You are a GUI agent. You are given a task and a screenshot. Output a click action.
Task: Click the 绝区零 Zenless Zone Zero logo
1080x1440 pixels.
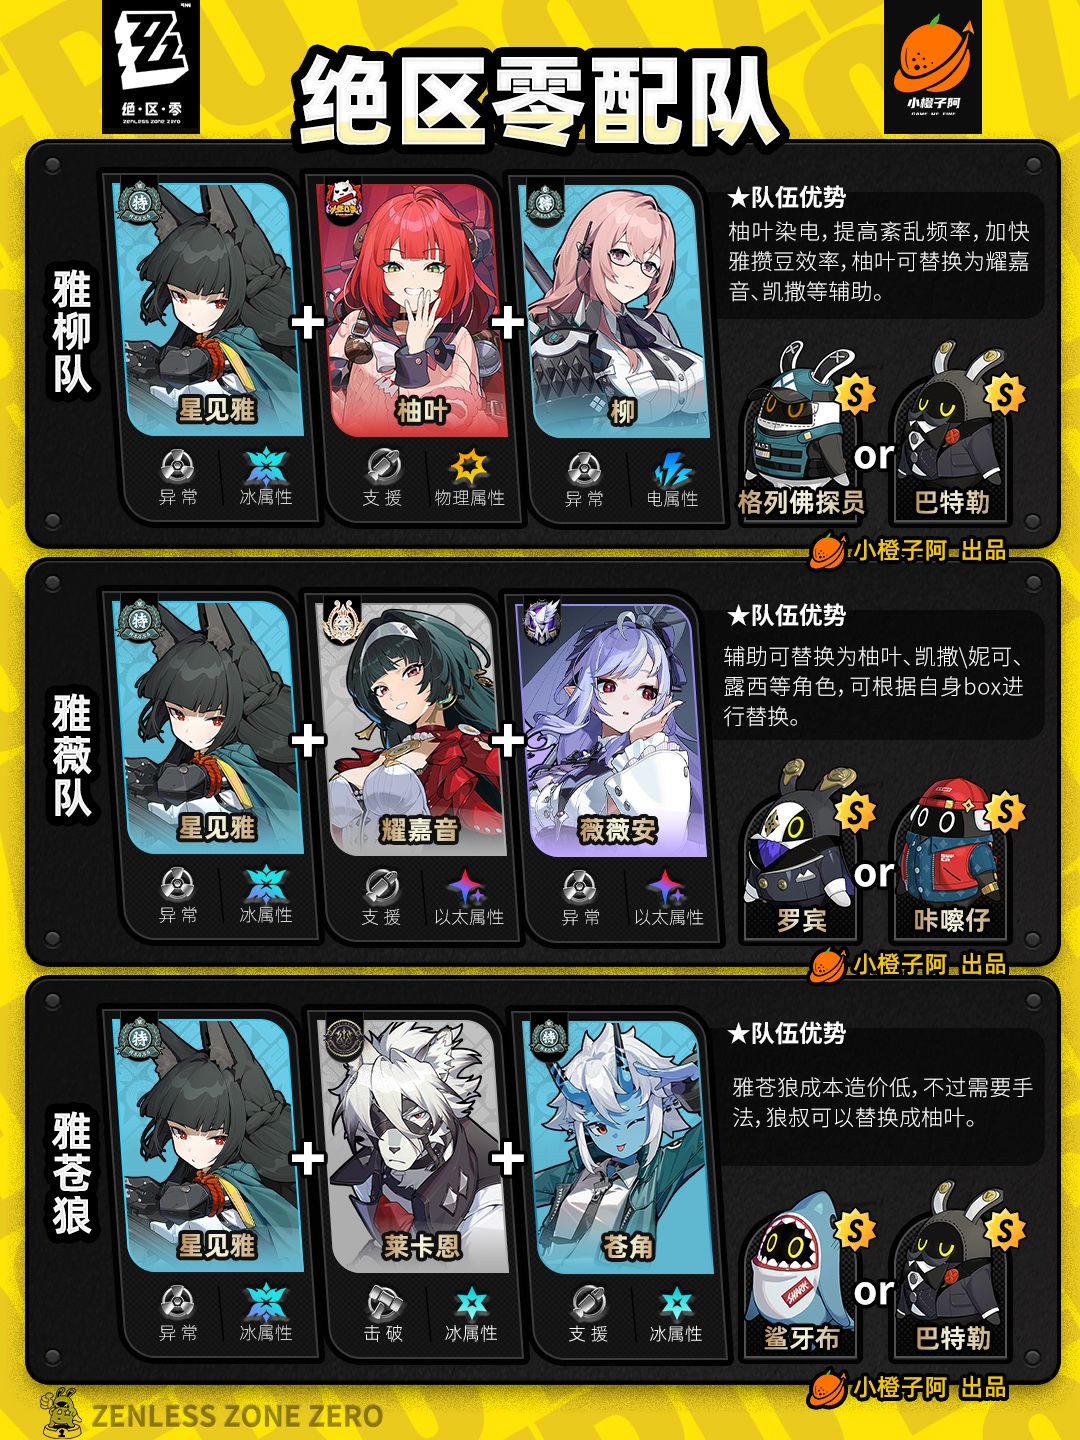(x=151, y=66)
